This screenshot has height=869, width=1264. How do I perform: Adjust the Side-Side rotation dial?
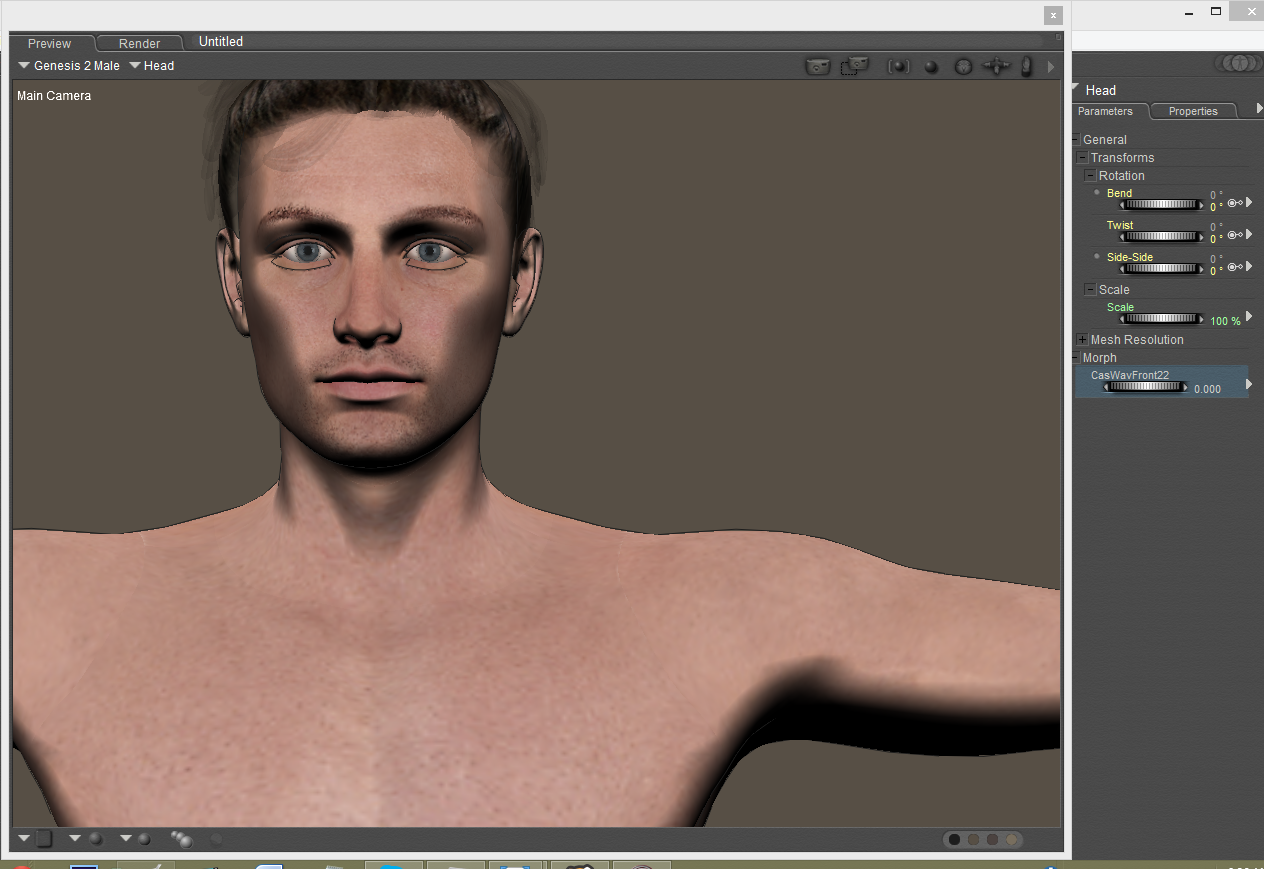point(1160,269)
